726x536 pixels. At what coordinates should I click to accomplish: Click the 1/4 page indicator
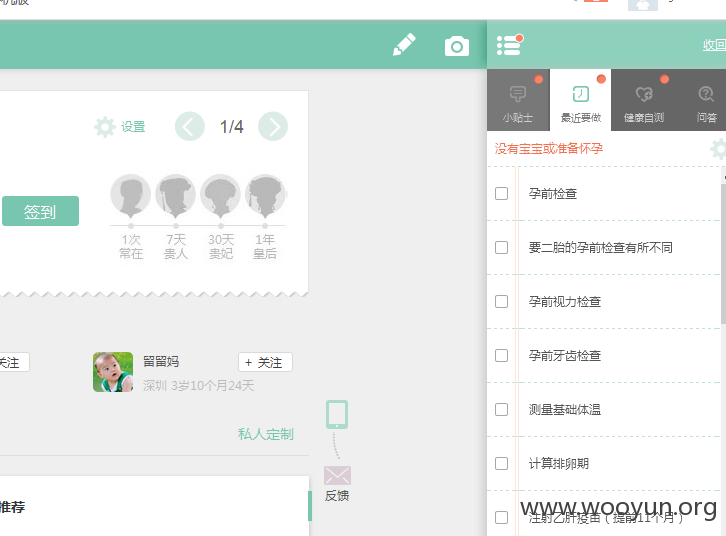(x=232, y=127)
